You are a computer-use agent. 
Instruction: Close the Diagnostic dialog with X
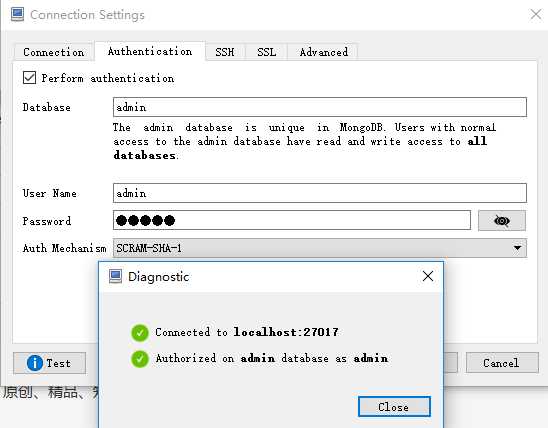pos(428,276)
